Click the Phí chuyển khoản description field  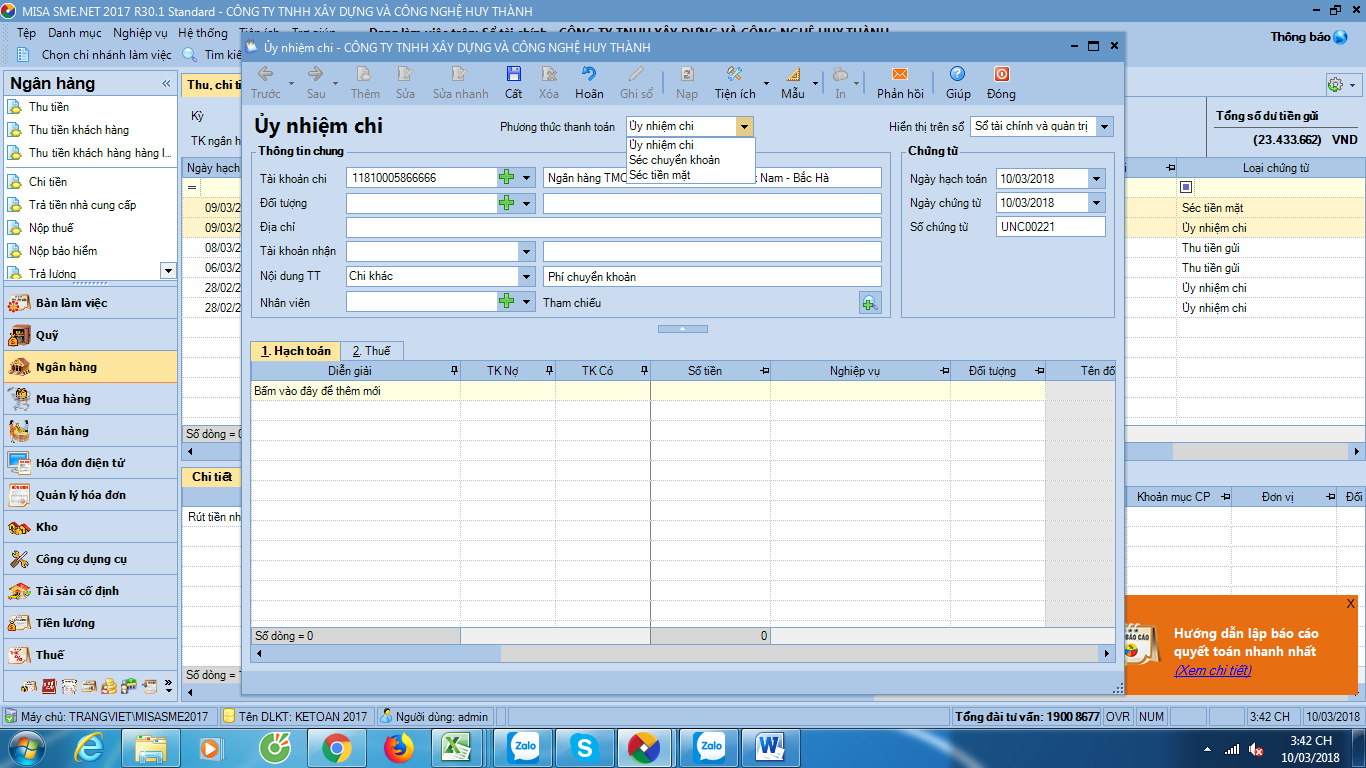712,276
